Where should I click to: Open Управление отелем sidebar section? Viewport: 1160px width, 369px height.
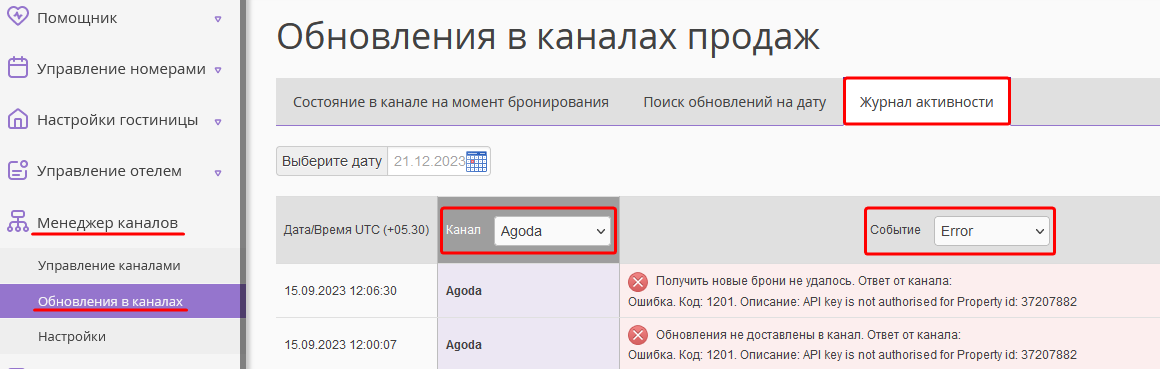(109, 172)
